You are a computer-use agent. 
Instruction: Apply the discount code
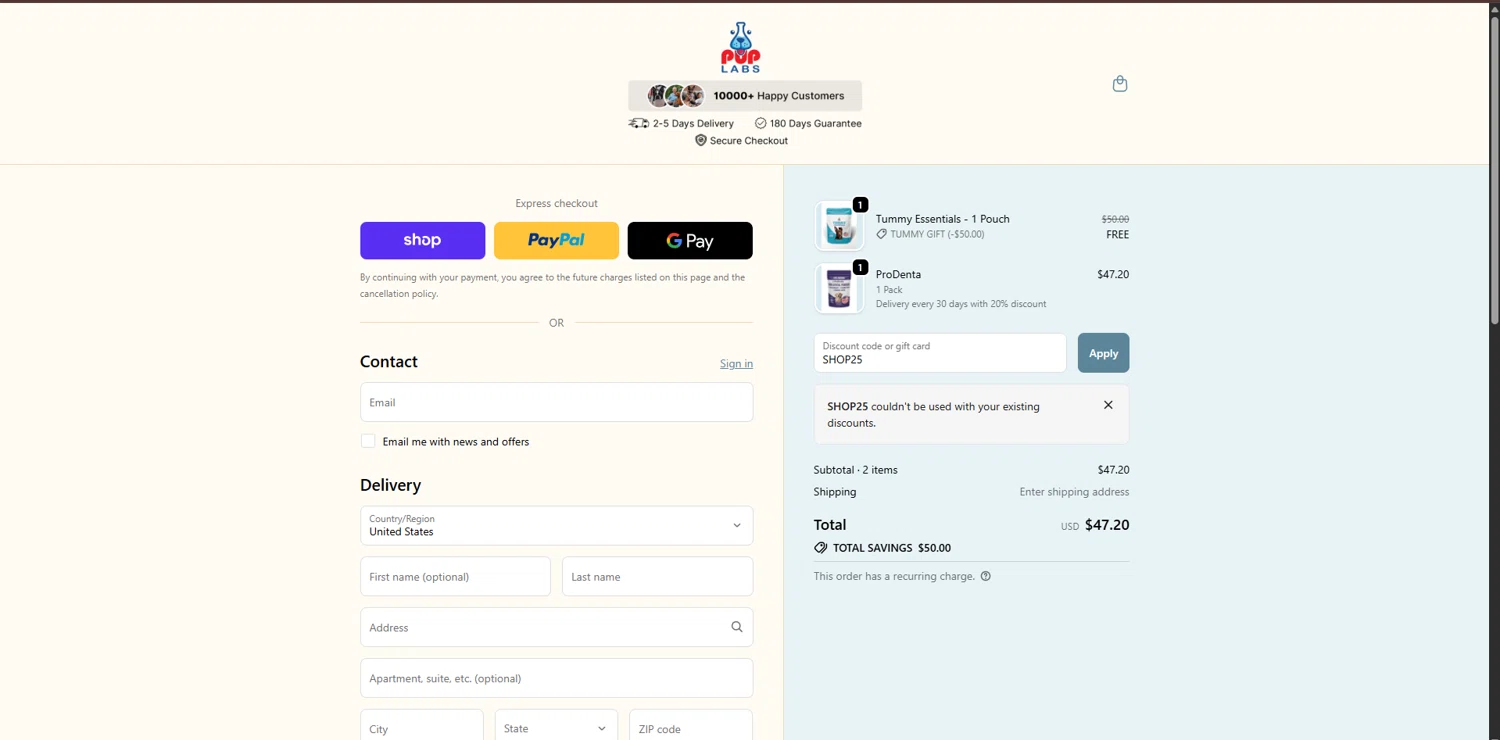coord(1103,353)
